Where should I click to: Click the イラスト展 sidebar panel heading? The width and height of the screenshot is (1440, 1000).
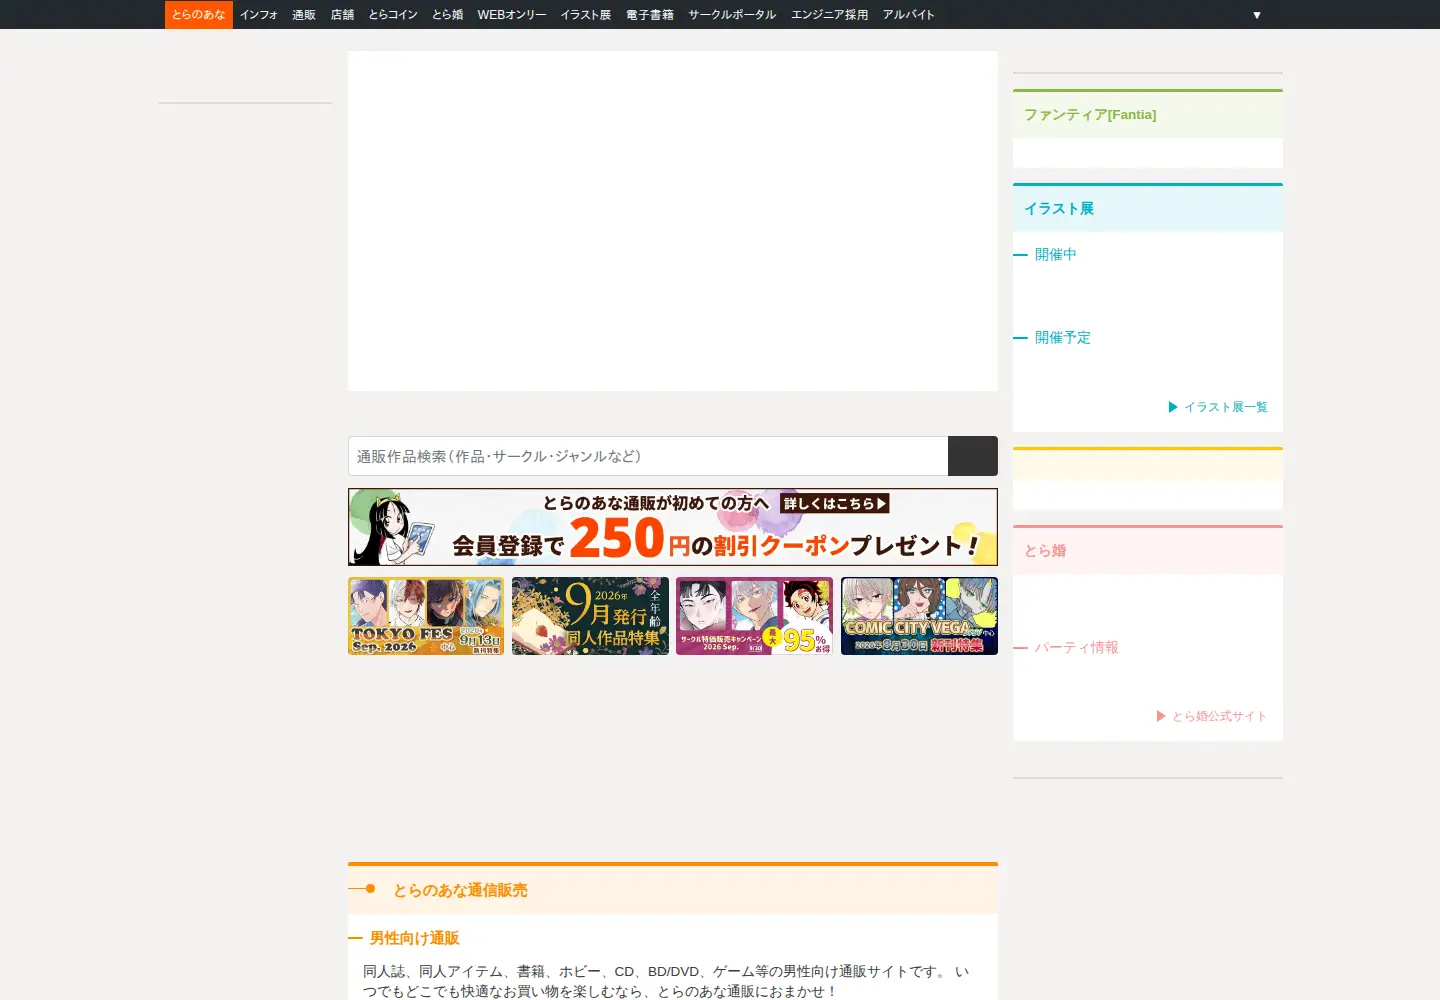tap(1059, 209)
